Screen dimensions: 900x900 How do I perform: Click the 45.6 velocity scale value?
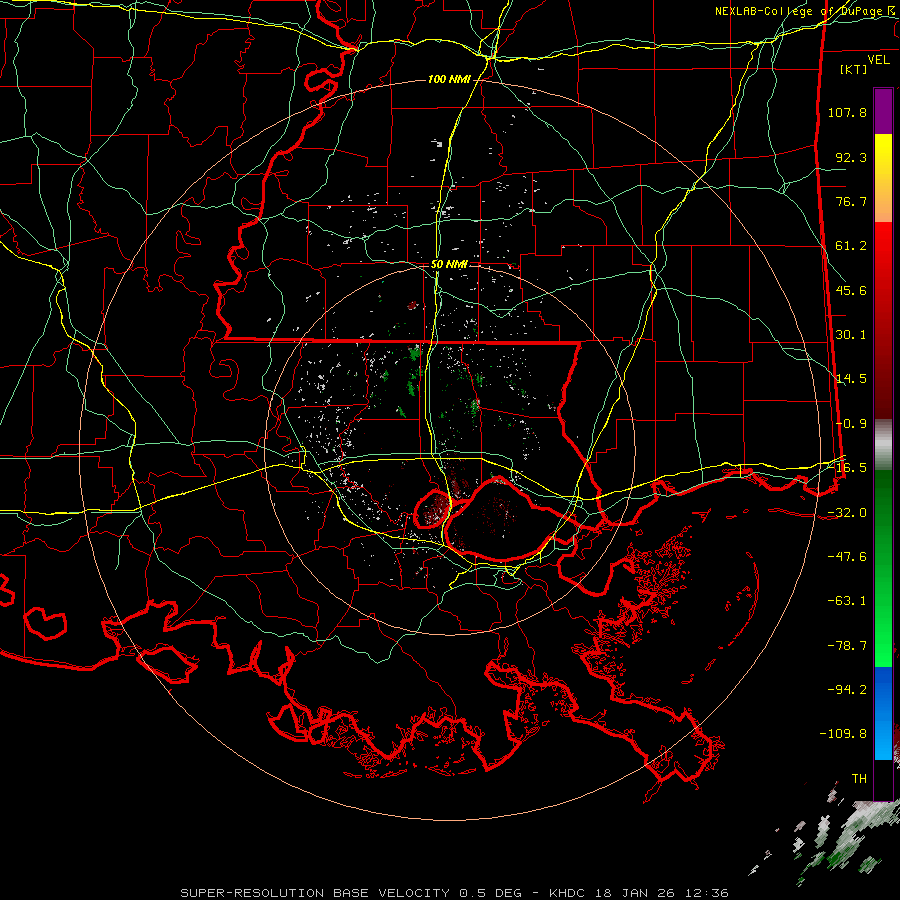click(851, 290)
